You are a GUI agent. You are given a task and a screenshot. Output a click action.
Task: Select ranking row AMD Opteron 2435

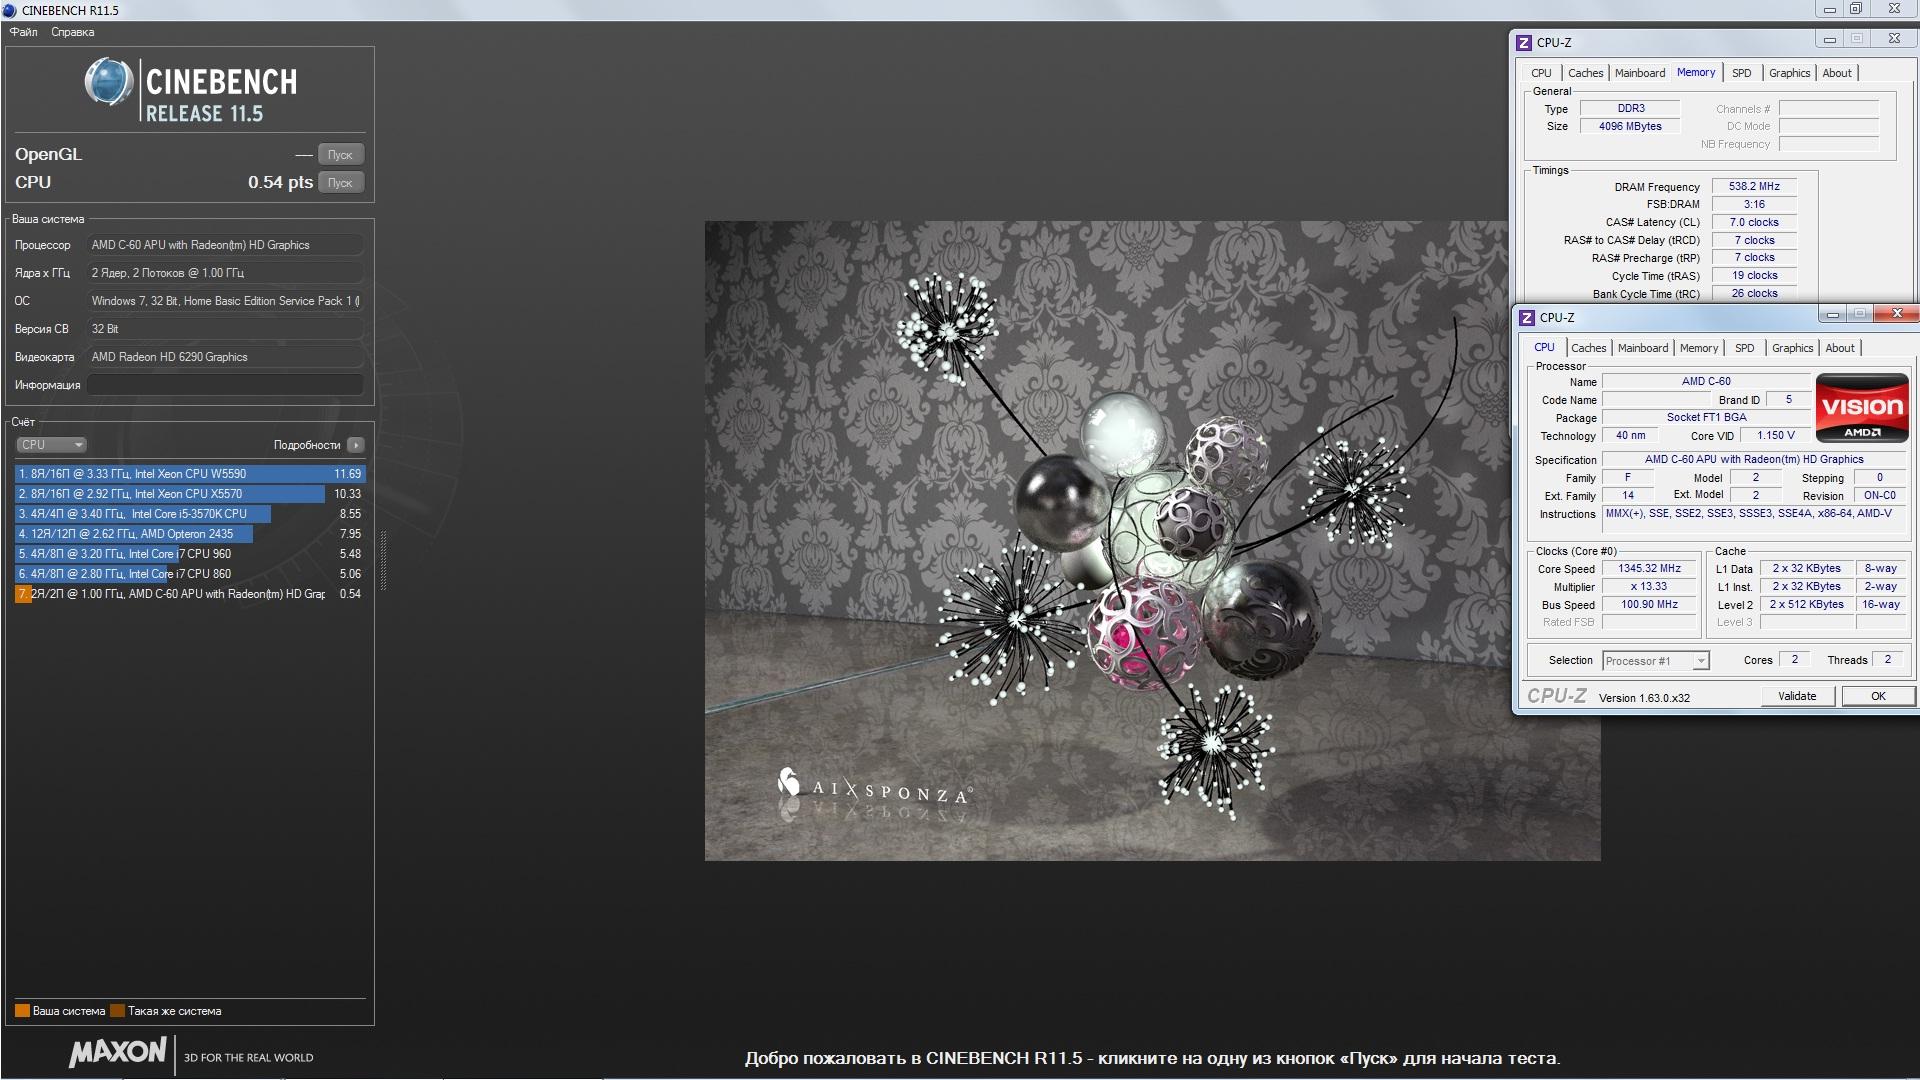pos(190,534)
